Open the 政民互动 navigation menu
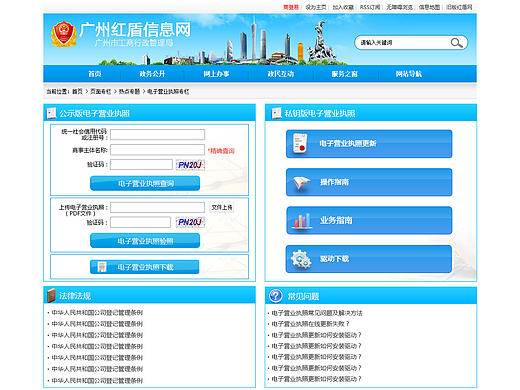 click(x=281, y=74)
